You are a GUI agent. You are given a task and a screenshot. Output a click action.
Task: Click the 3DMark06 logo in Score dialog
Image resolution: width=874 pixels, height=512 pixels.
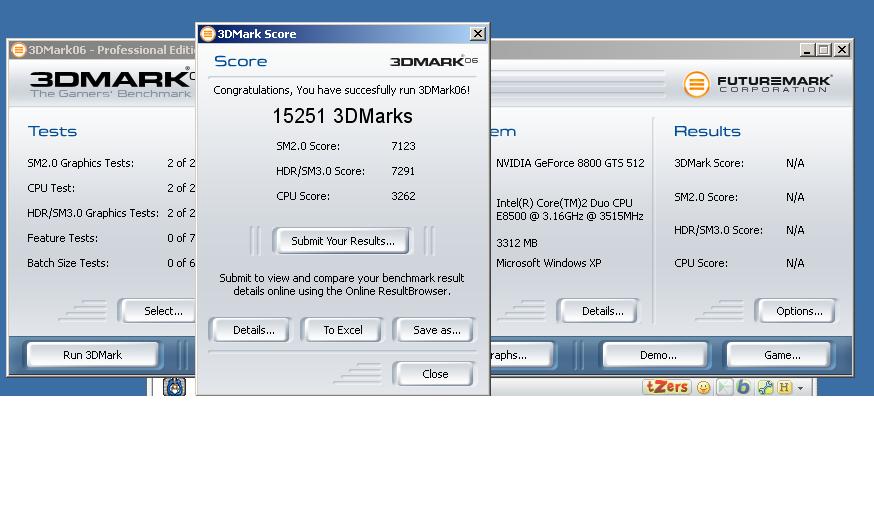[434, 61]
